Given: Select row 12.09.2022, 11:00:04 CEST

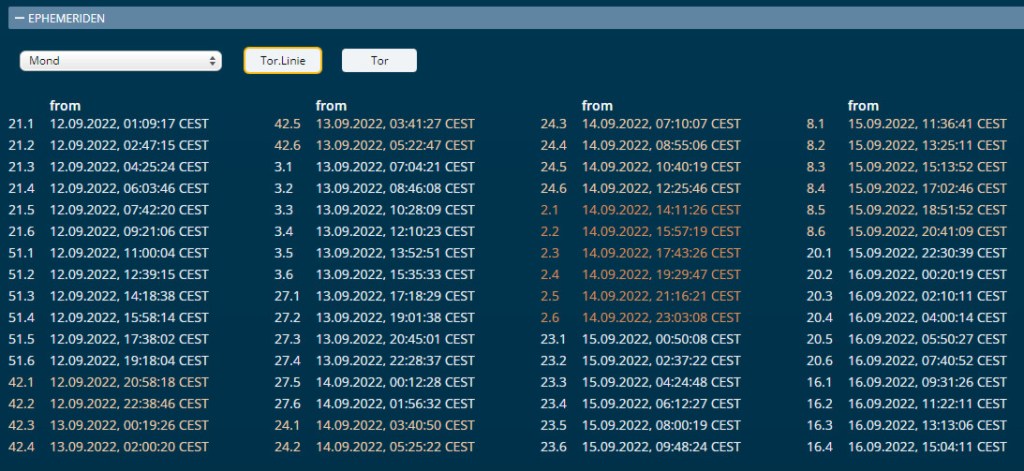Looking at the screenshot, I should tap(128, 253).
